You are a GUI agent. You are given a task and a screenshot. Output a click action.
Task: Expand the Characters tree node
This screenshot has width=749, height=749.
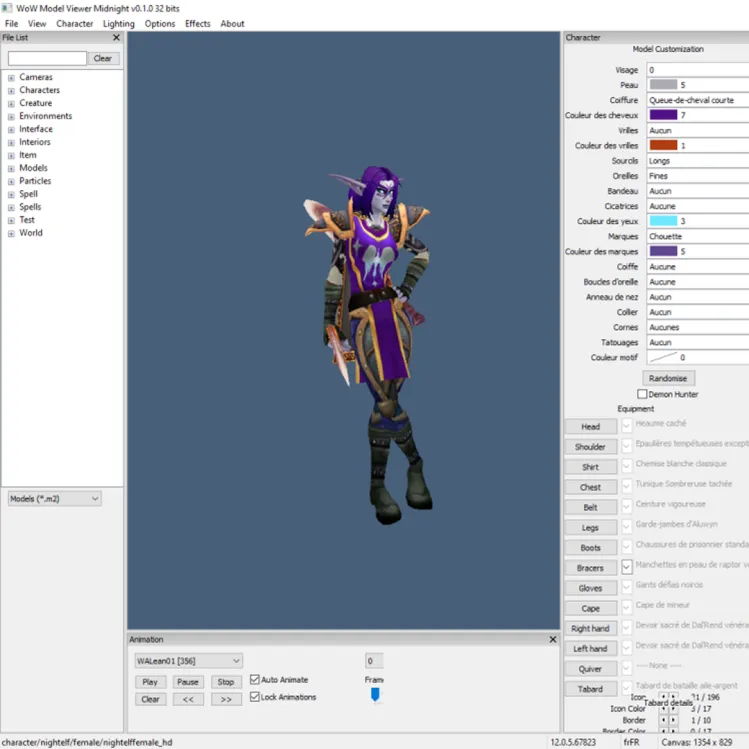[x=11, y=90]
